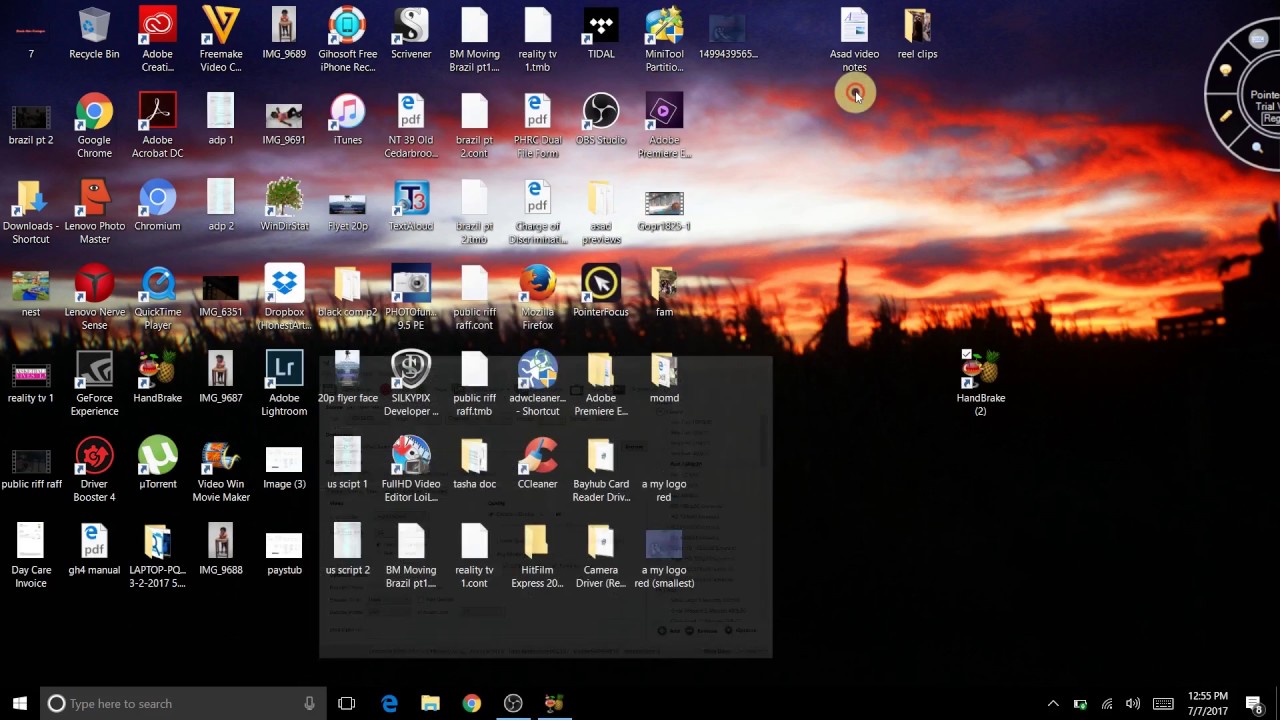The image size is (1280, 720).
Task: Open File Explorer from taskbar
Action: [x=430, y=704]
